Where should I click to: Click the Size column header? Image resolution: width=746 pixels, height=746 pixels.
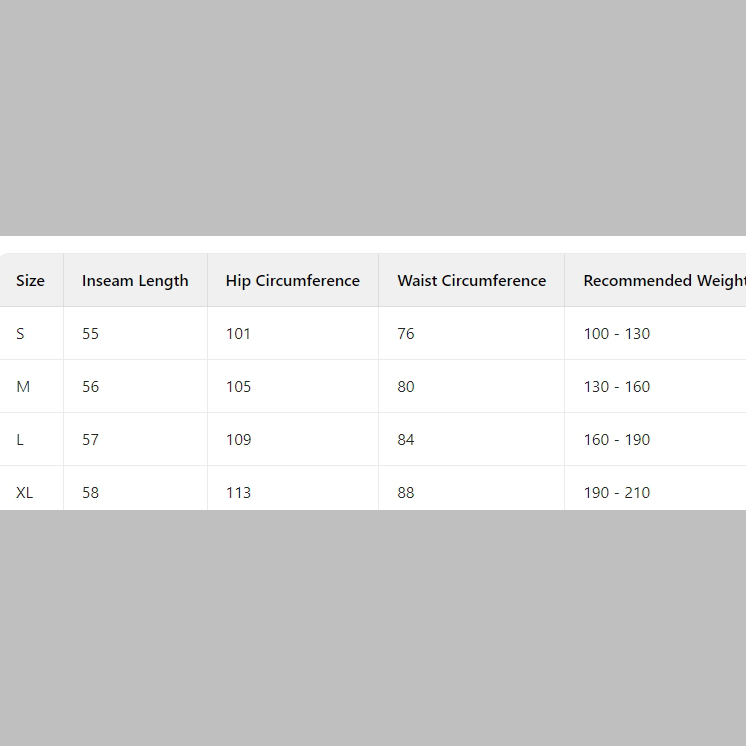[30, 281]
